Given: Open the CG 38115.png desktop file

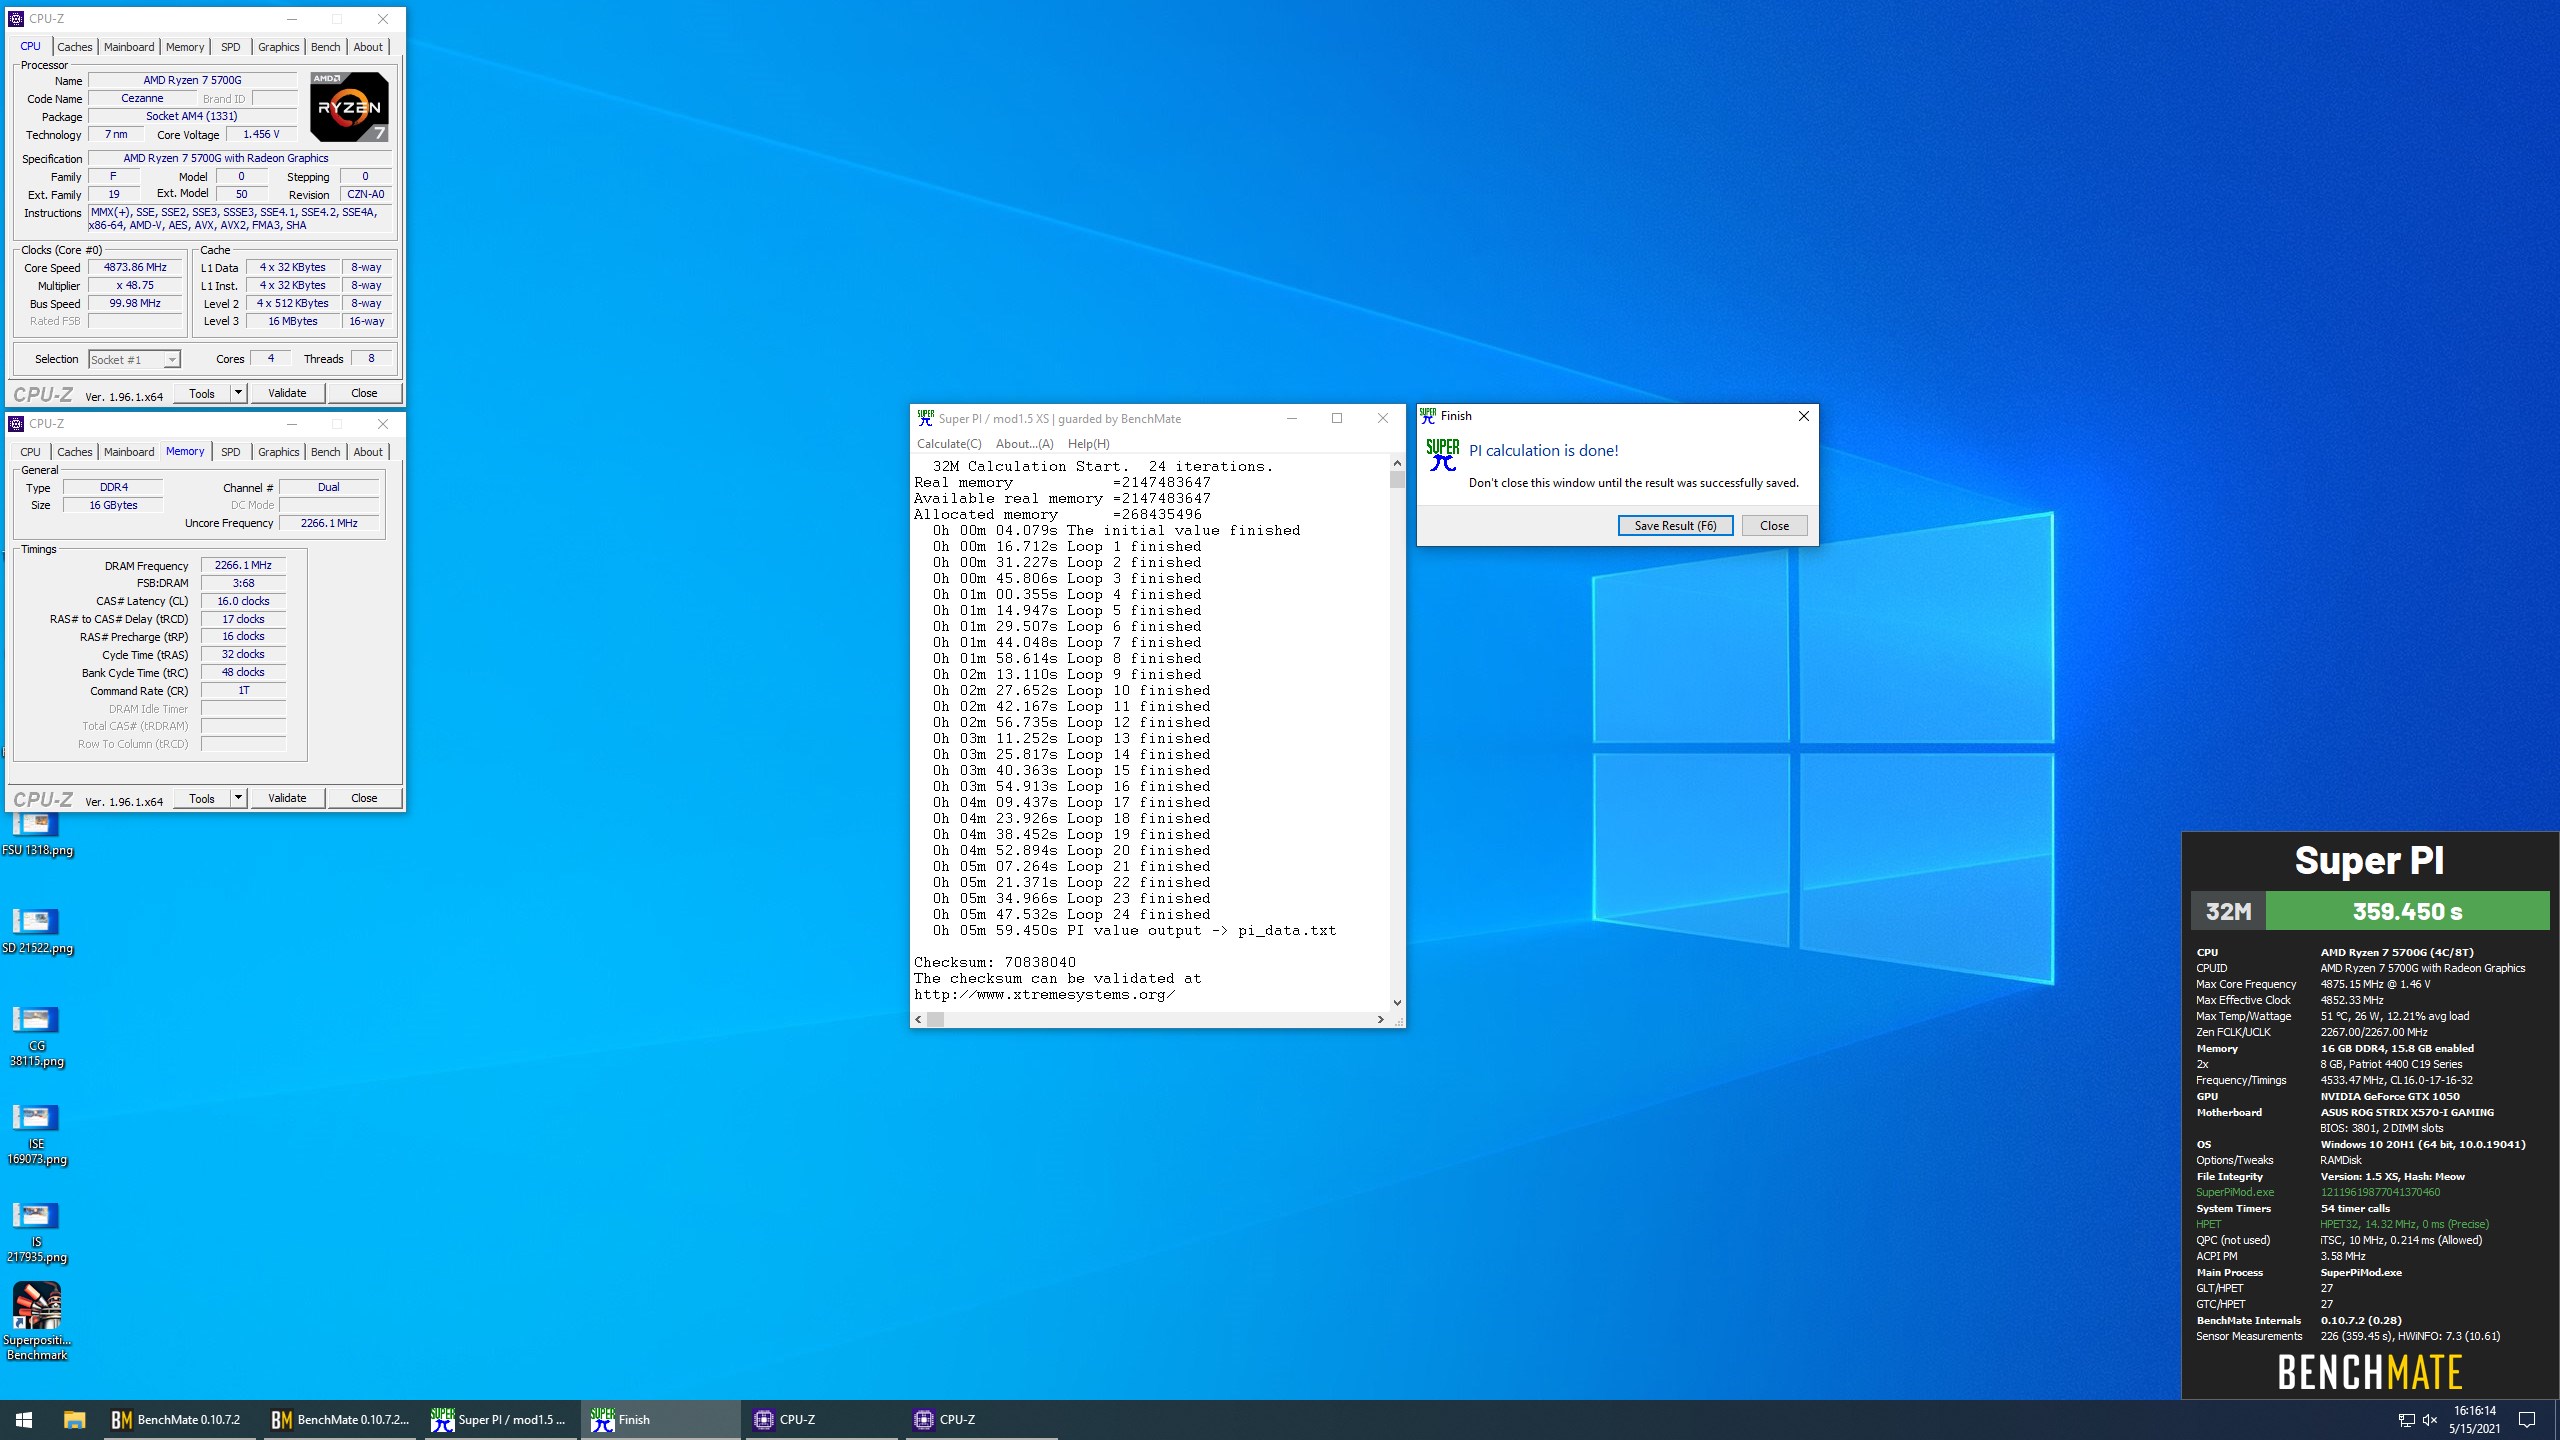Looking at the screenshot, I should click(37, 1036).
